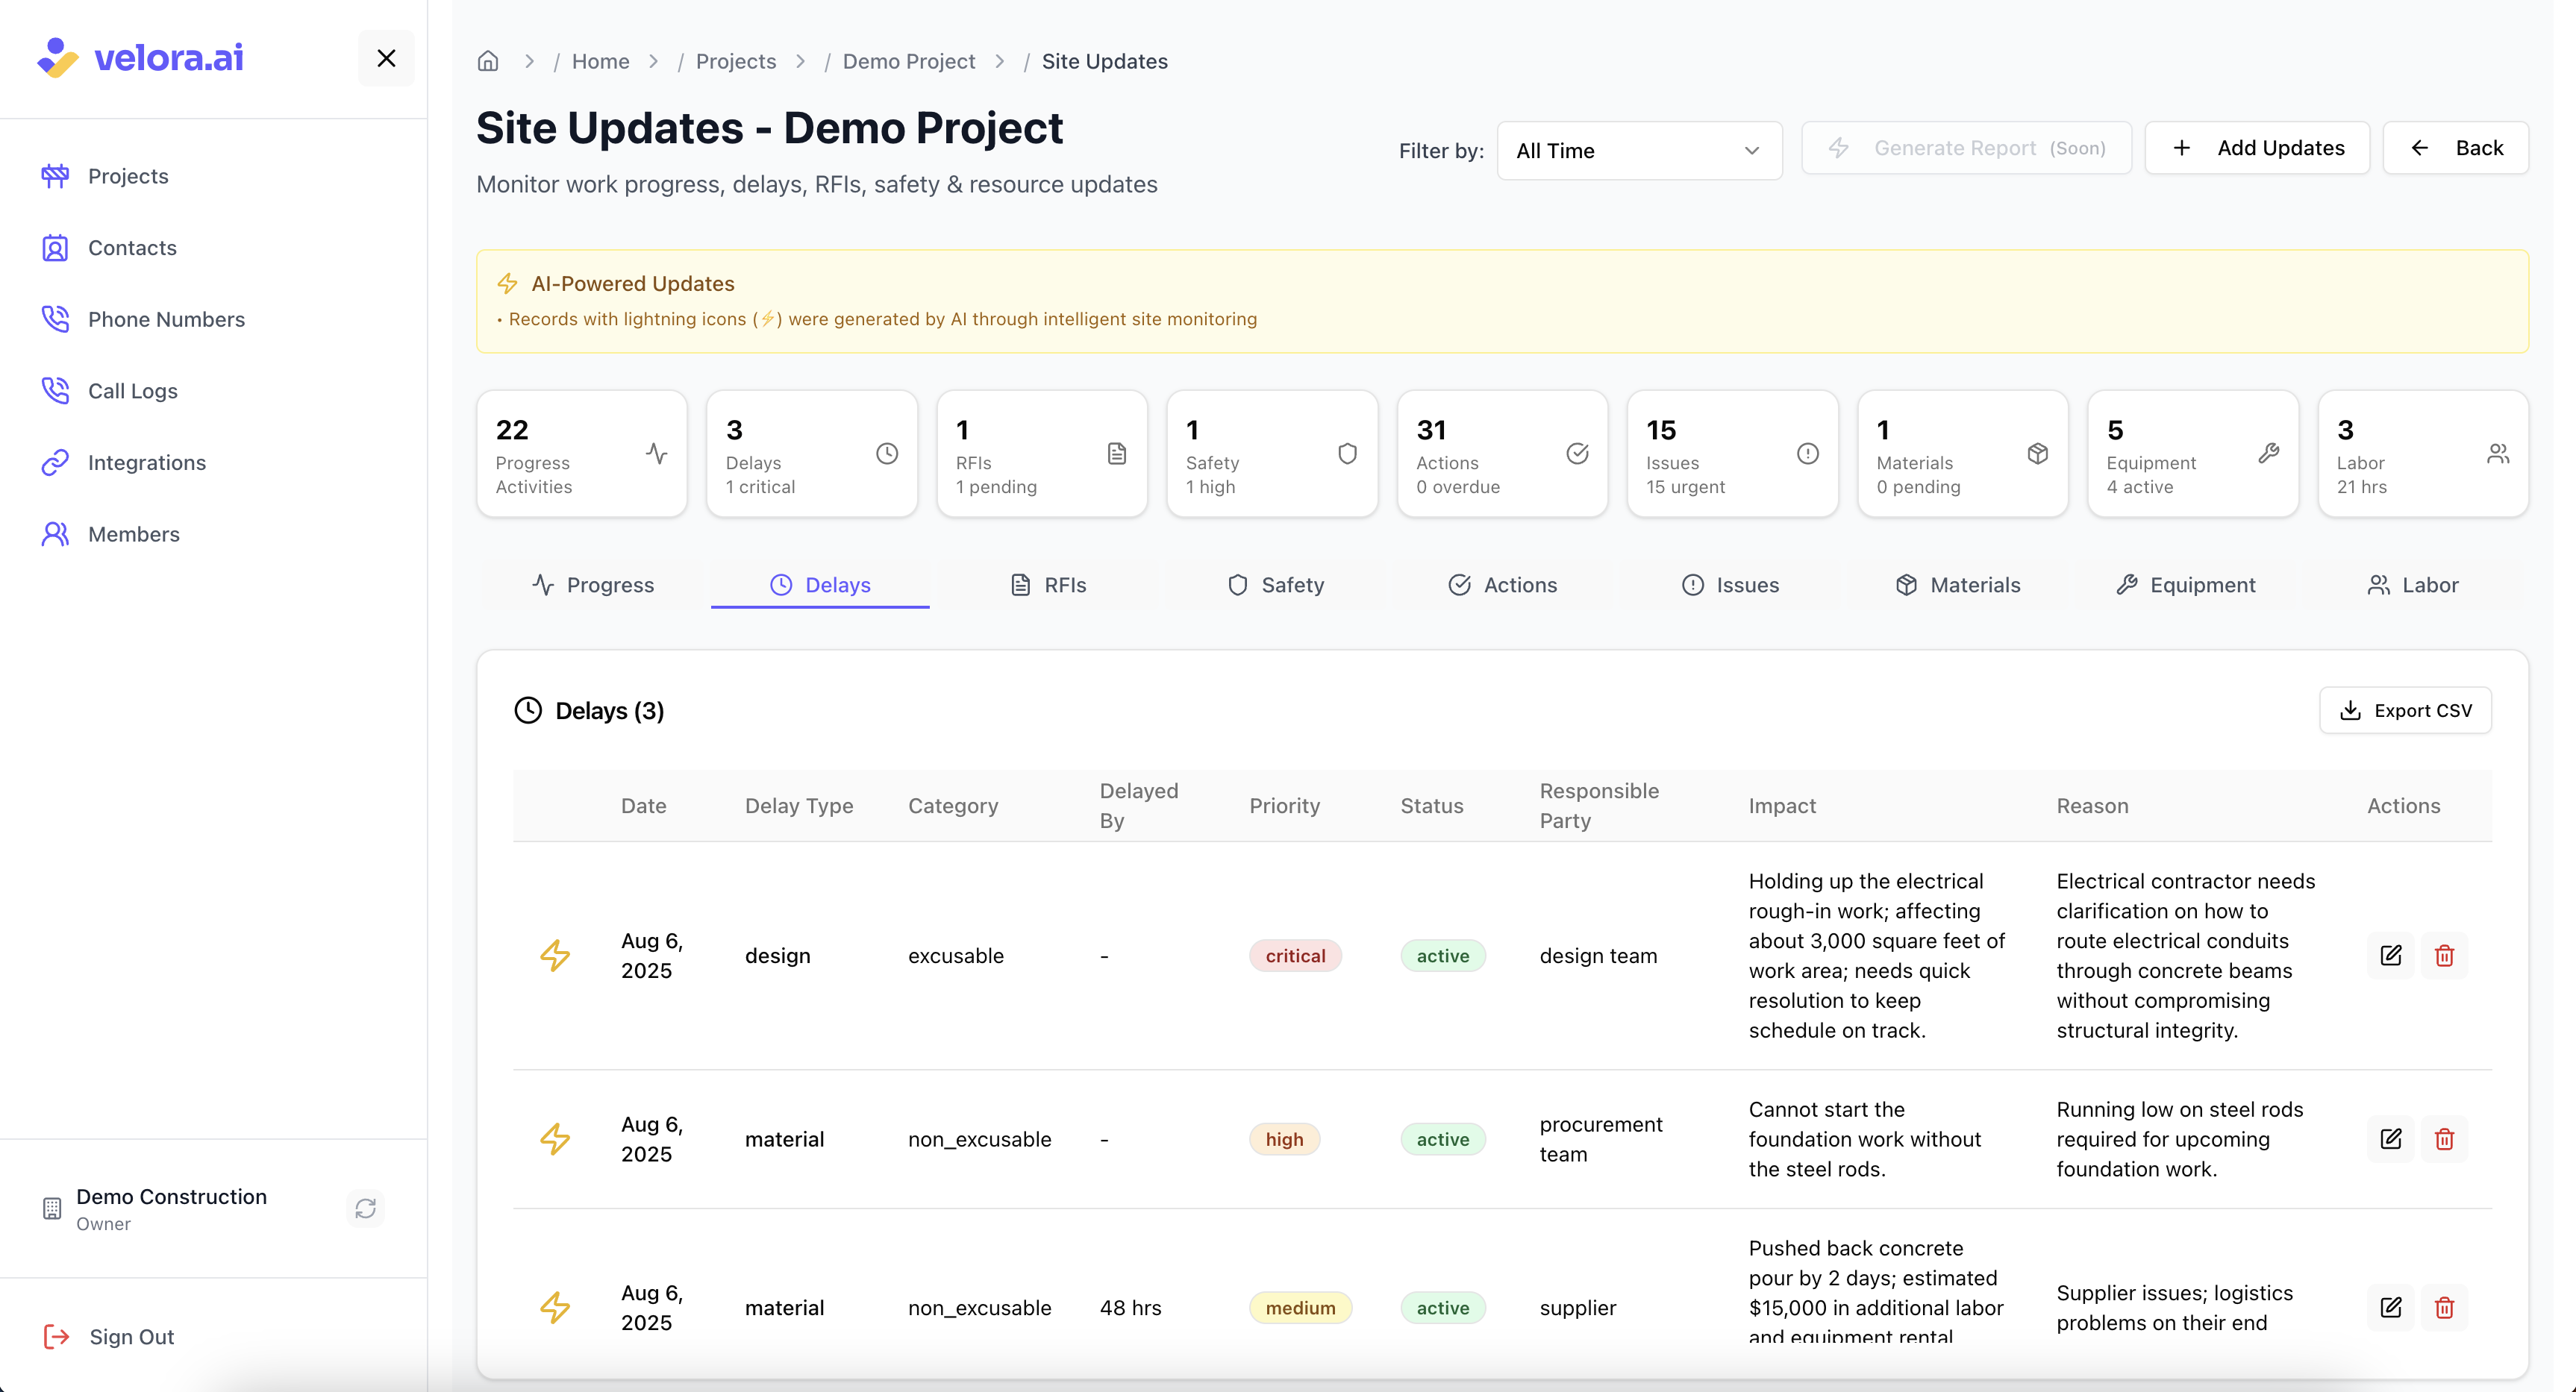Click the '48 hrs' delayed-by cell

point(1130,1308)
